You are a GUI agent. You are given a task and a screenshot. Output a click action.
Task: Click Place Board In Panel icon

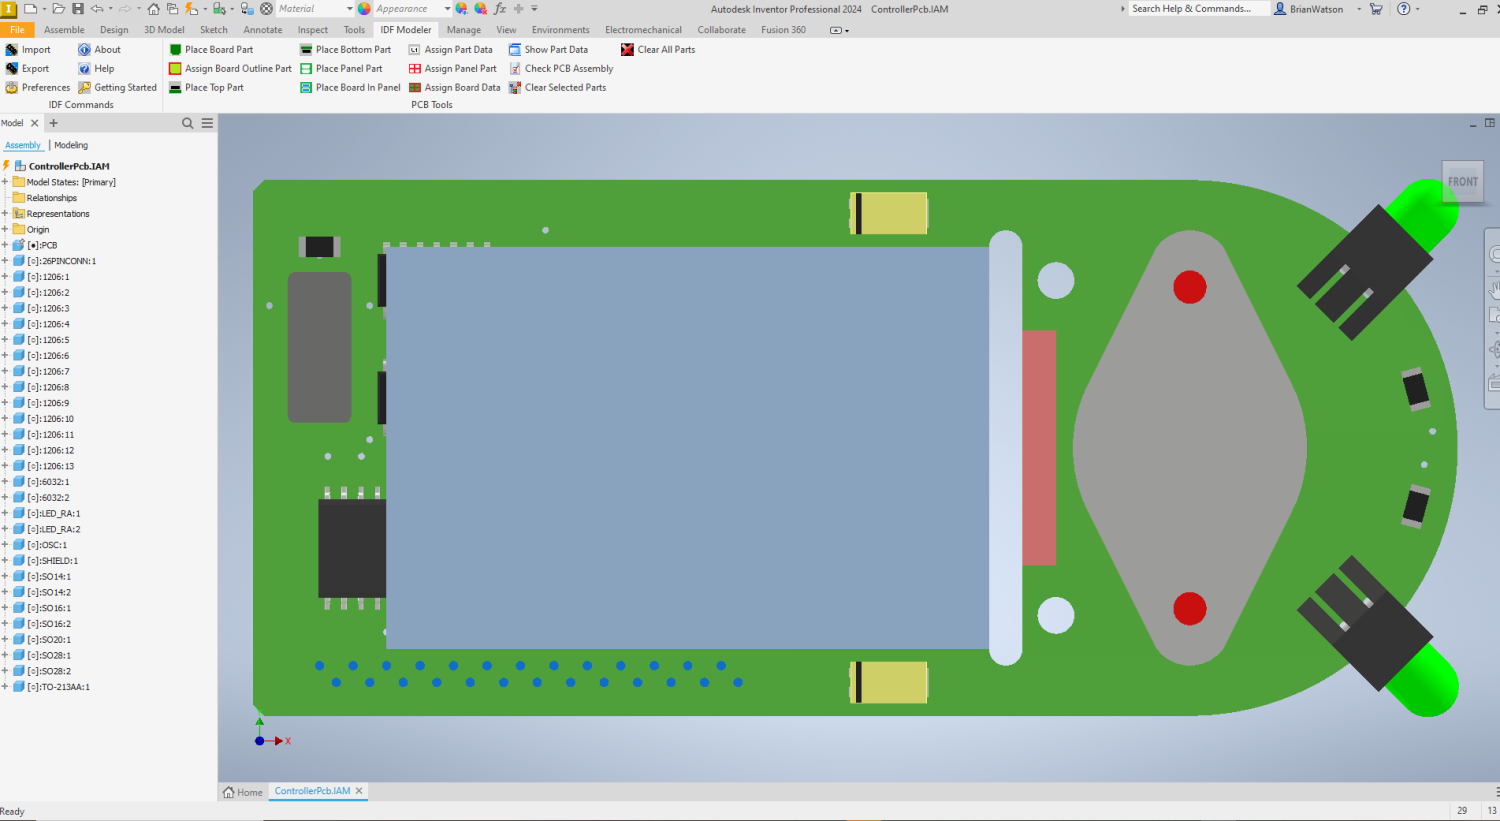tap(306, 88)
